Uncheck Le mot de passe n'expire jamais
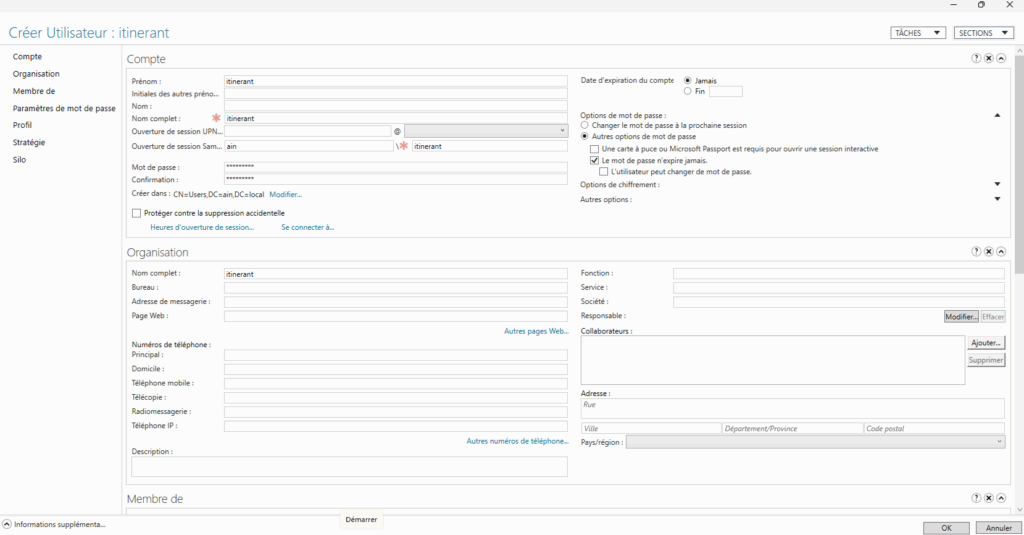Viewport: 1024px width, 535px height. [x=594, y=160]
